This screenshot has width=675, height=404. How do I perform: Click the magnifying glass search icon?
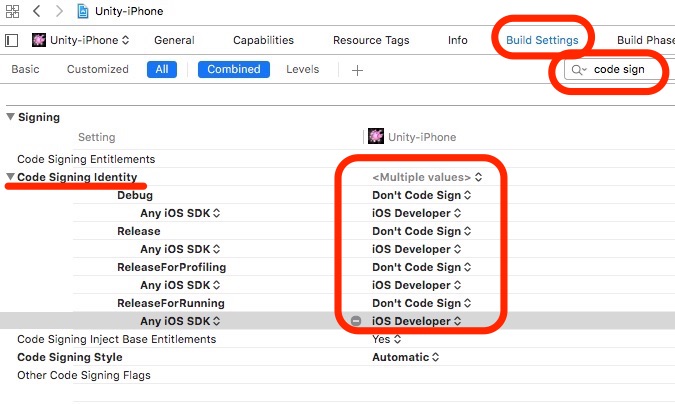[x=577, y=70]
